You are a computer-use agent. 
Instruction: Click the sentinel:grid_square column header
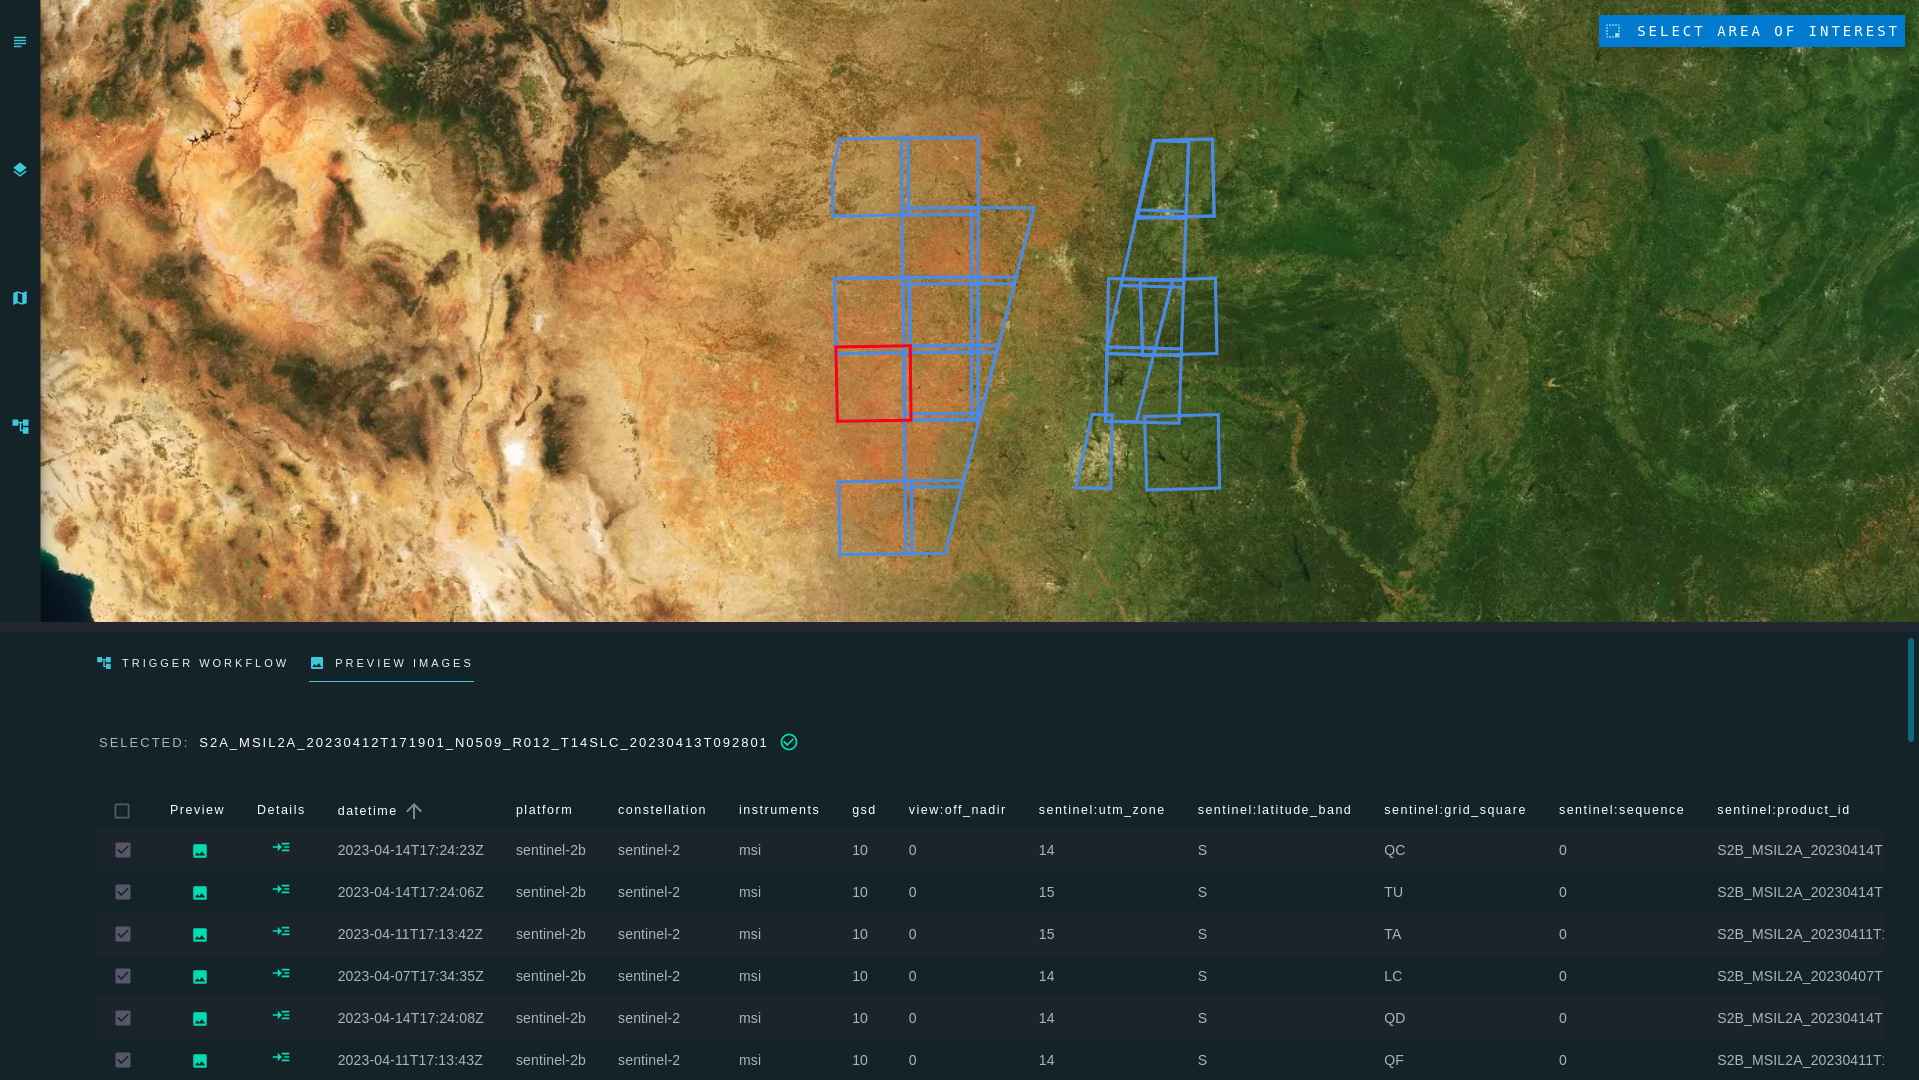(1454, 810)
